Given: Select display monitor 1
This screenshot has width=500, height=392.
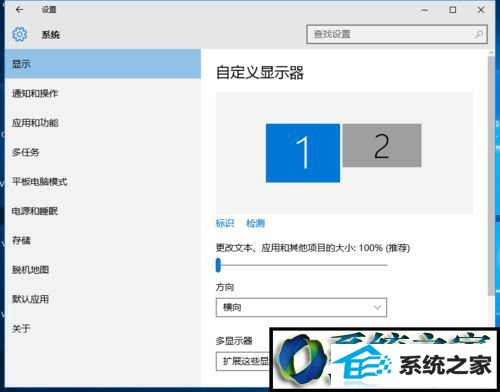Looking at the screenshot, I should 303,153.
